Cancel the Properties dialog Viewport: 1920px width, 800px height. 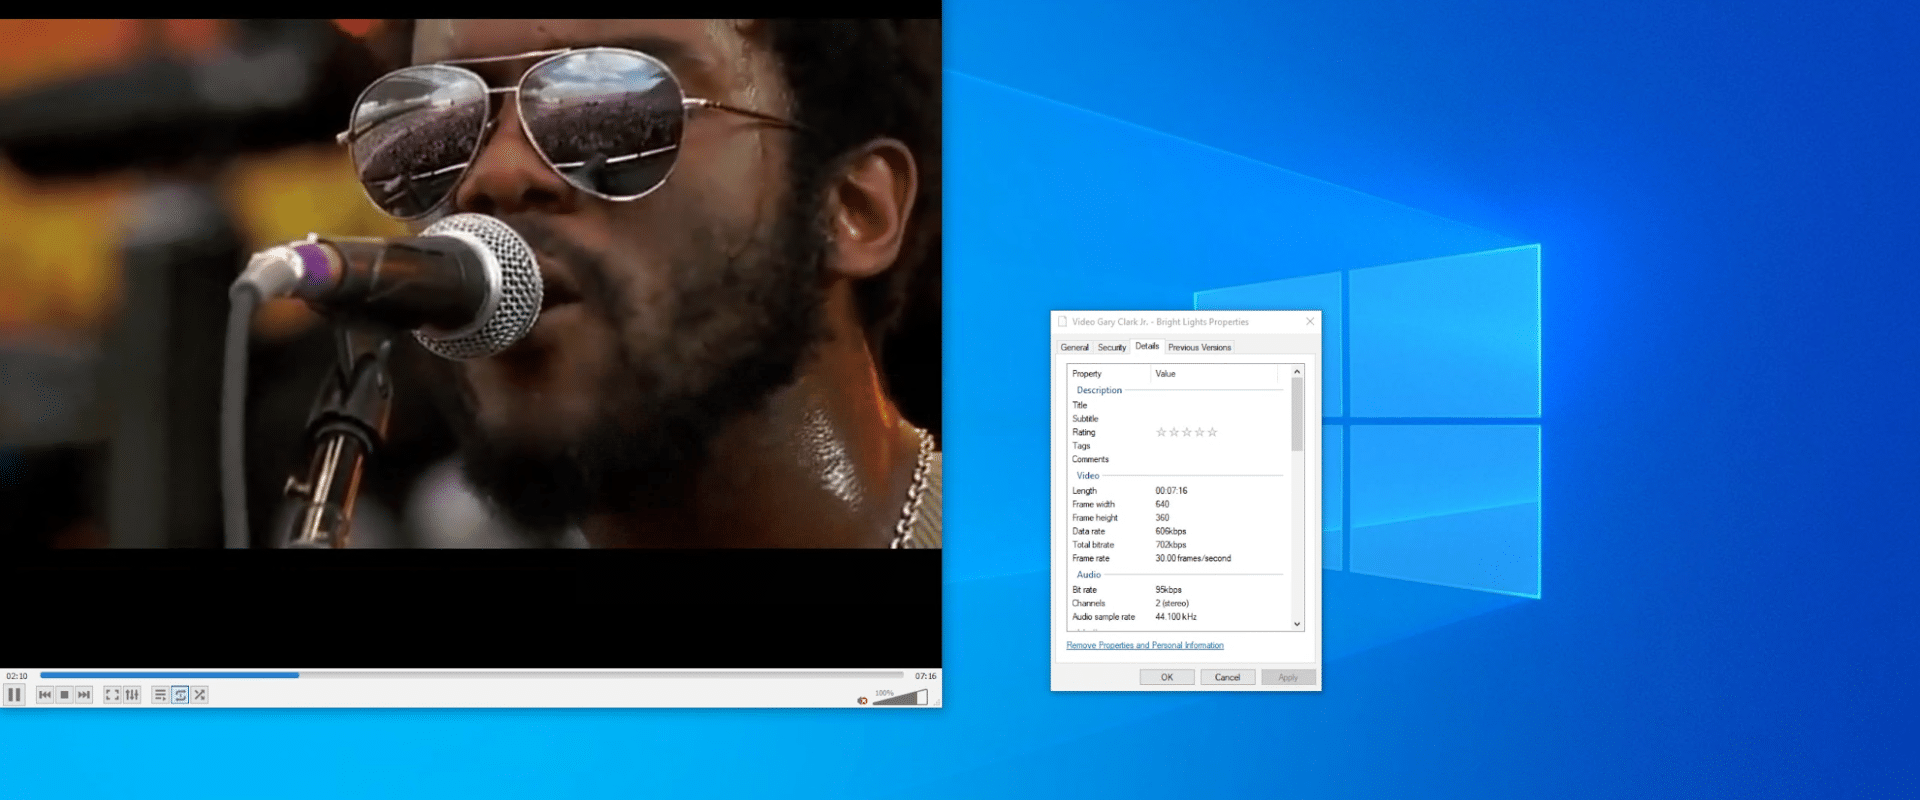1228,677
